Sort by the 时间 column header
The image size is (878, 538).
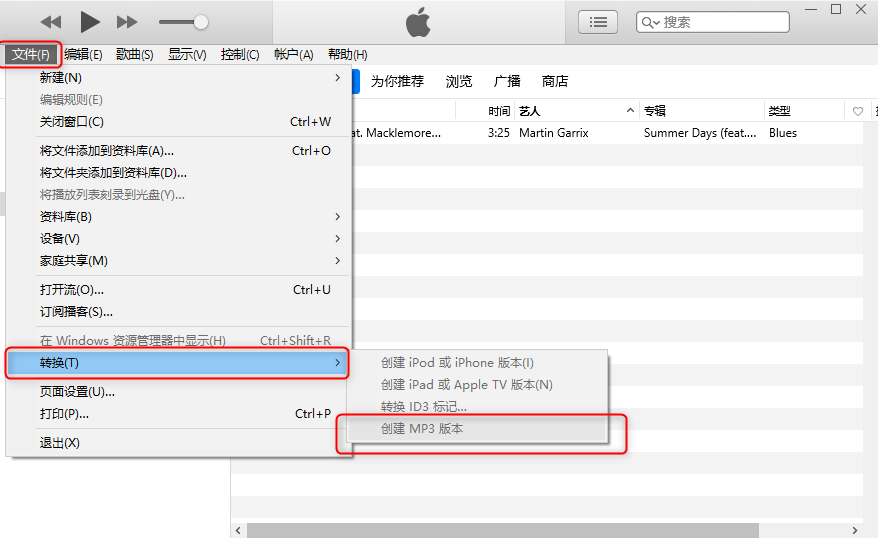click(499, 111)
